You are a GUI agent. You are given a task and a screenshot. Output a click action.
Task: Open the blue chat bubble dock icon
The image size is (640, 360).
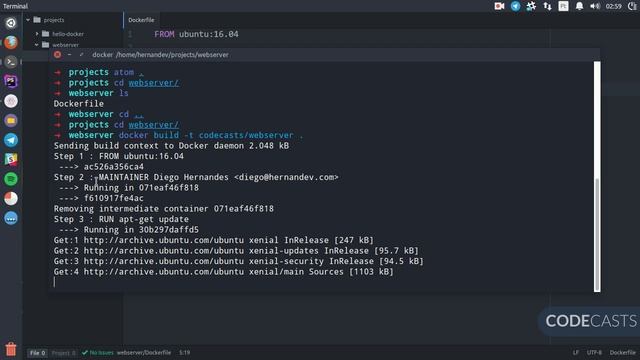[x=11, y=218]
